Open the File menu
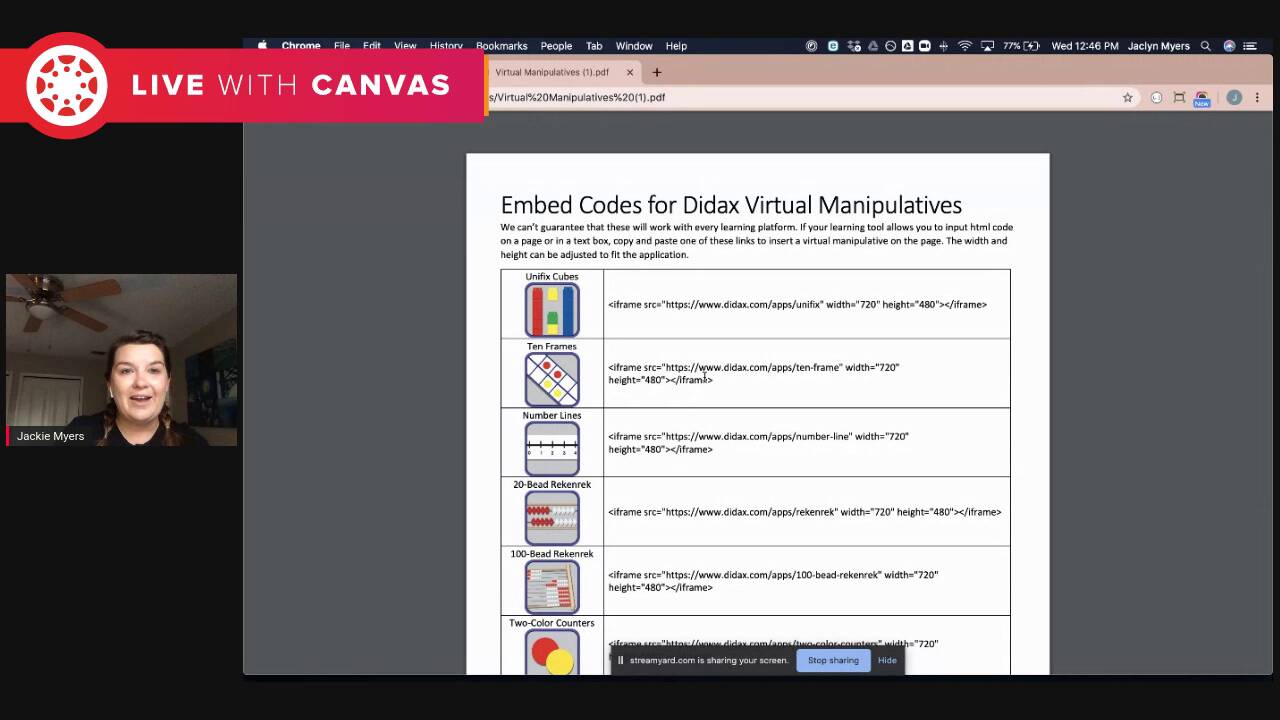Image resolution: width=1280 pixels, height=720 pixels. coord(342,46)
